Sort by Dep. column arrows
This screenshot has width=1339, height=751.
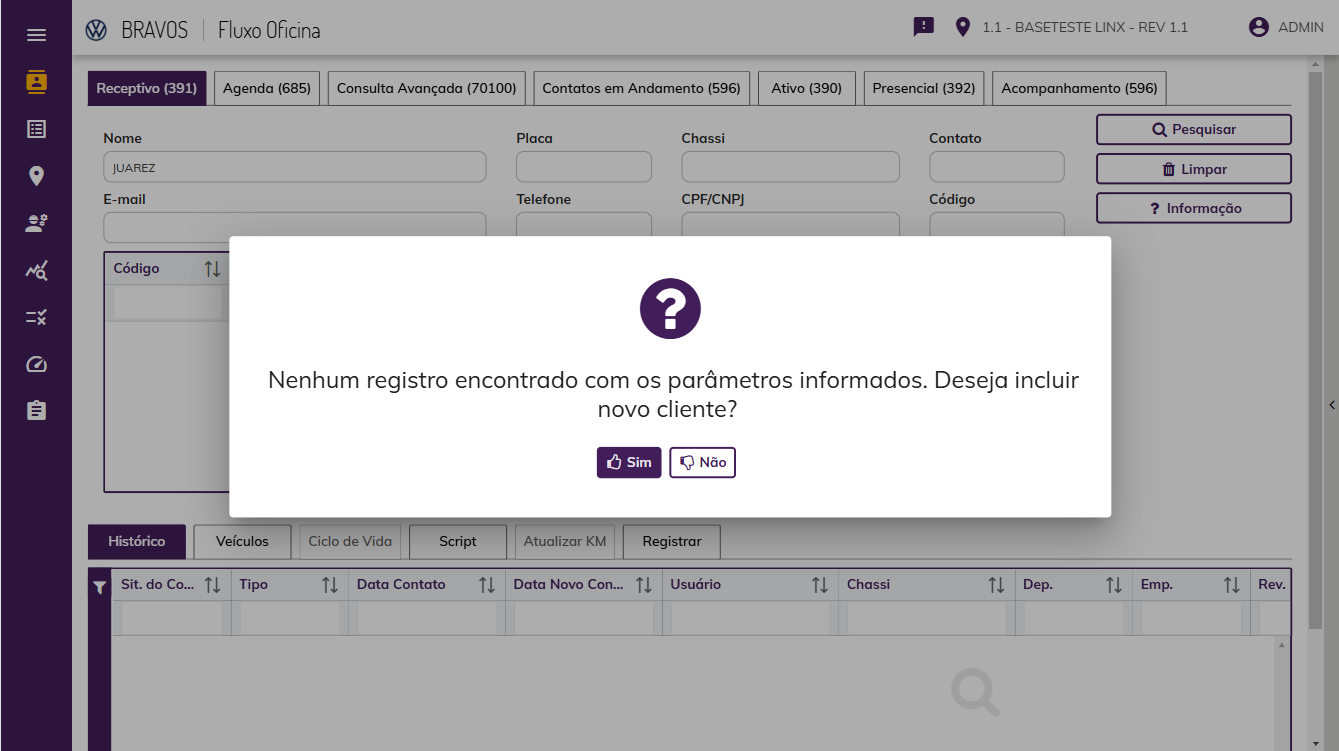coord(1114,585)
